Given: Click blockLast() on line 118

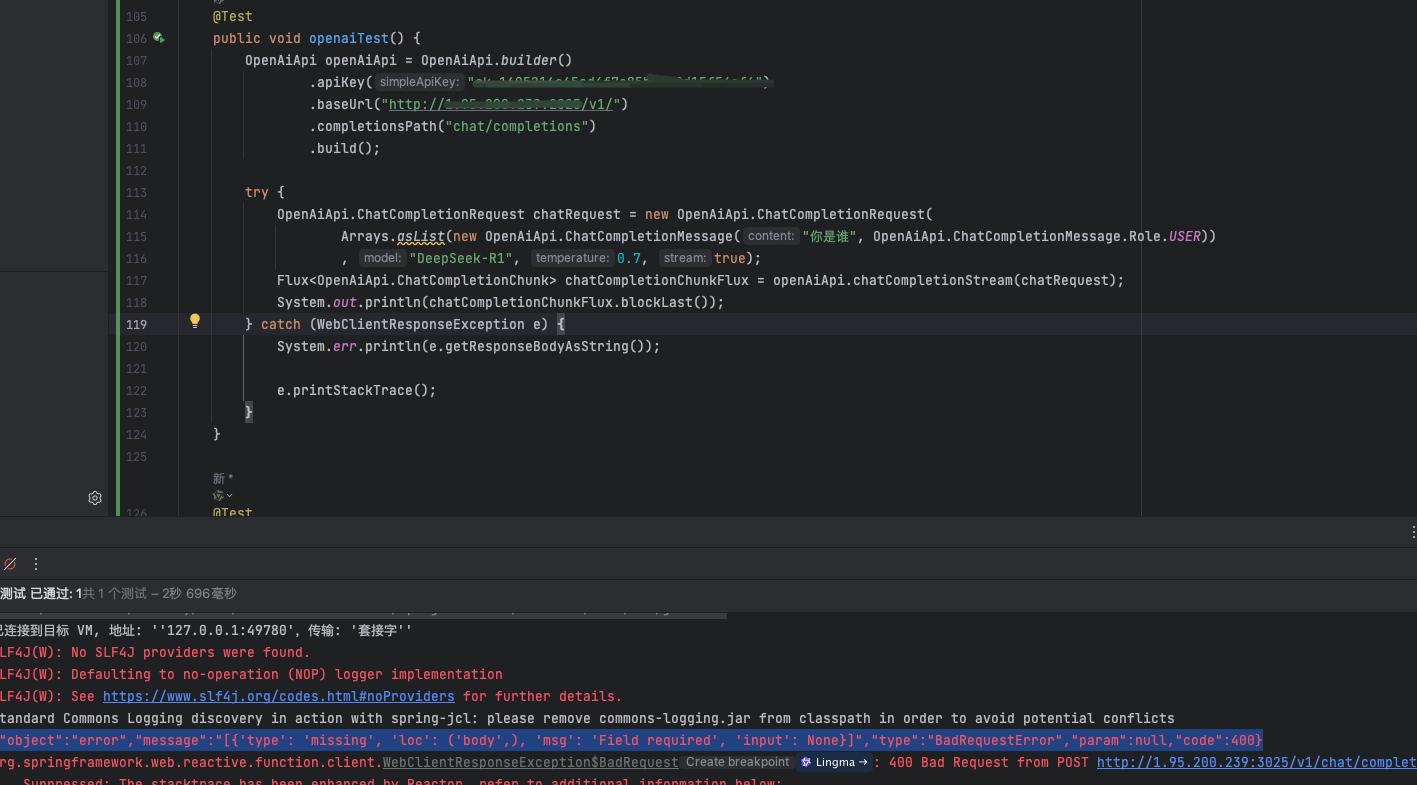Looking at the screenshot, I should [x=669, y=302].
